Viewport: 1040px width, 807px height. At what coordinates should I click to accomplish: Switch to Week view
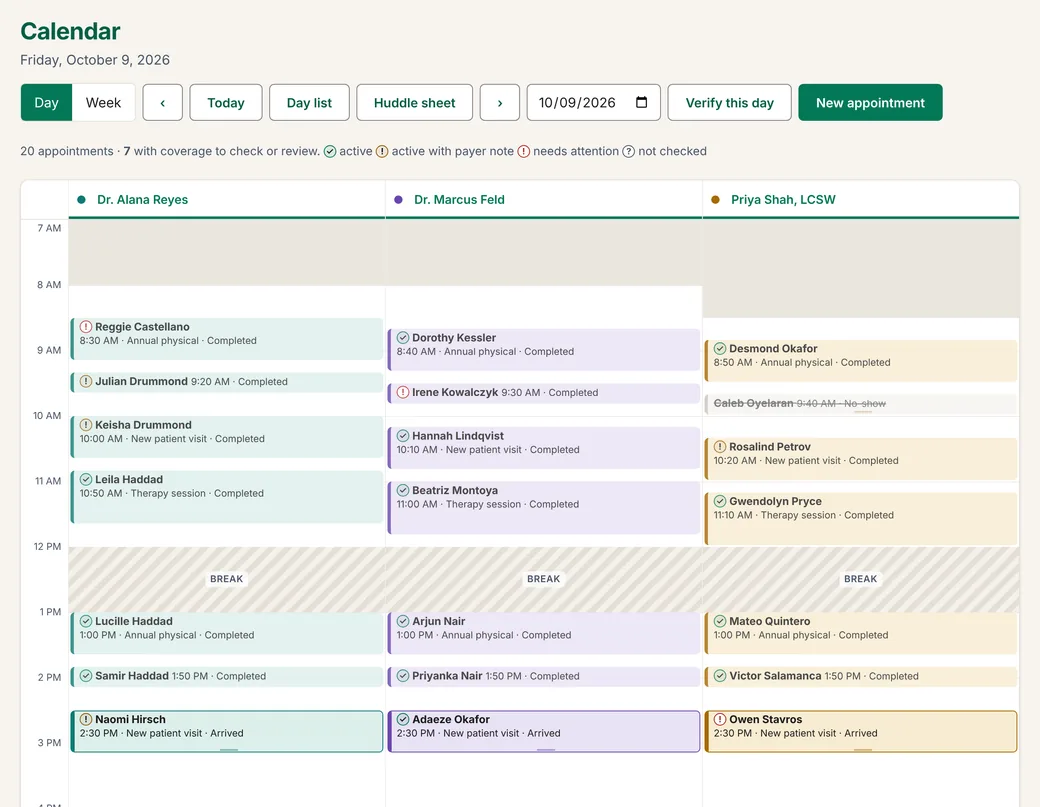[x=103, y=103]
